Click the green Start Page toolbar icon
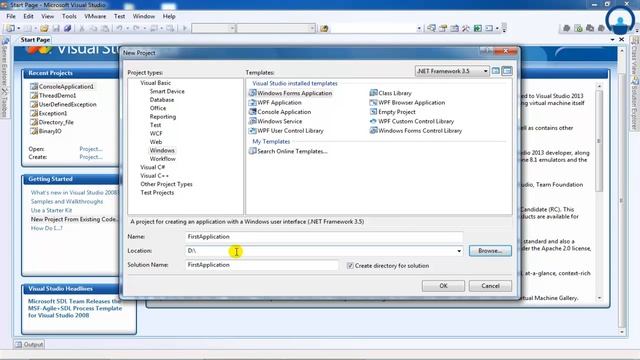The image size is (640, 360). 478,28
